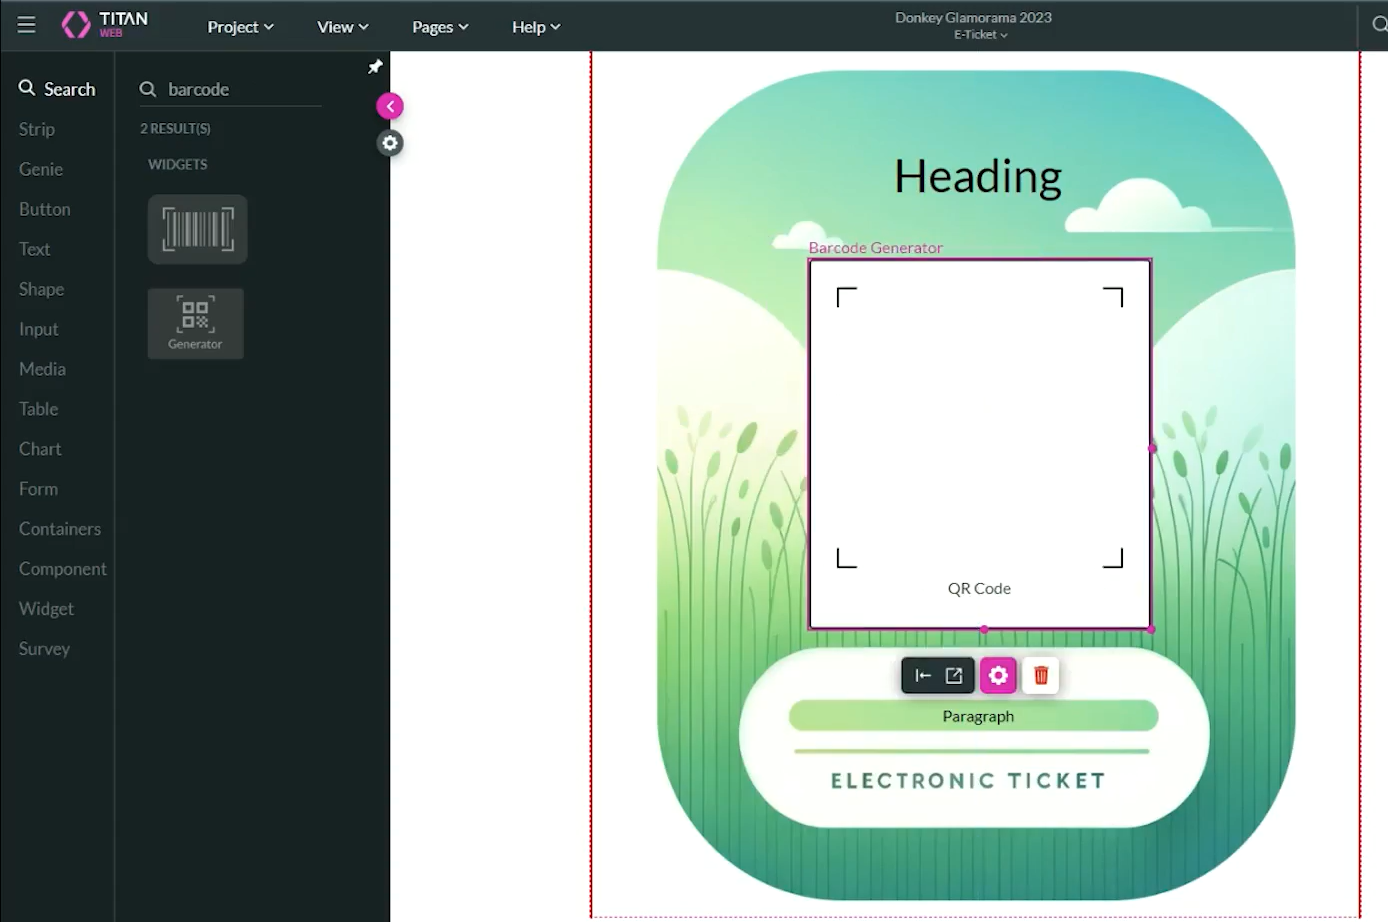Click the WIDGETS section header
The width and height of the screenshot is (1388, 922).
click(178, 165)
